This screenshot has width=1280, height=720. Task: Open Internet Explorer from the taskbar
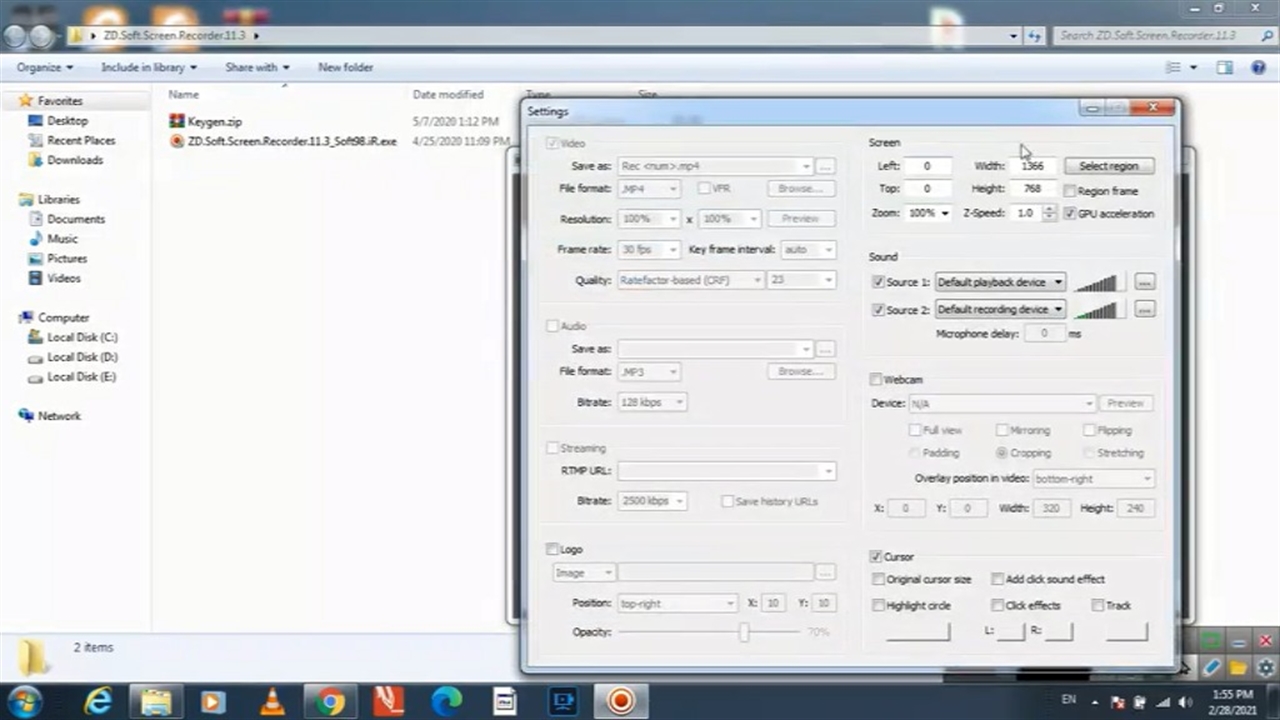click(x=98, y=701)
